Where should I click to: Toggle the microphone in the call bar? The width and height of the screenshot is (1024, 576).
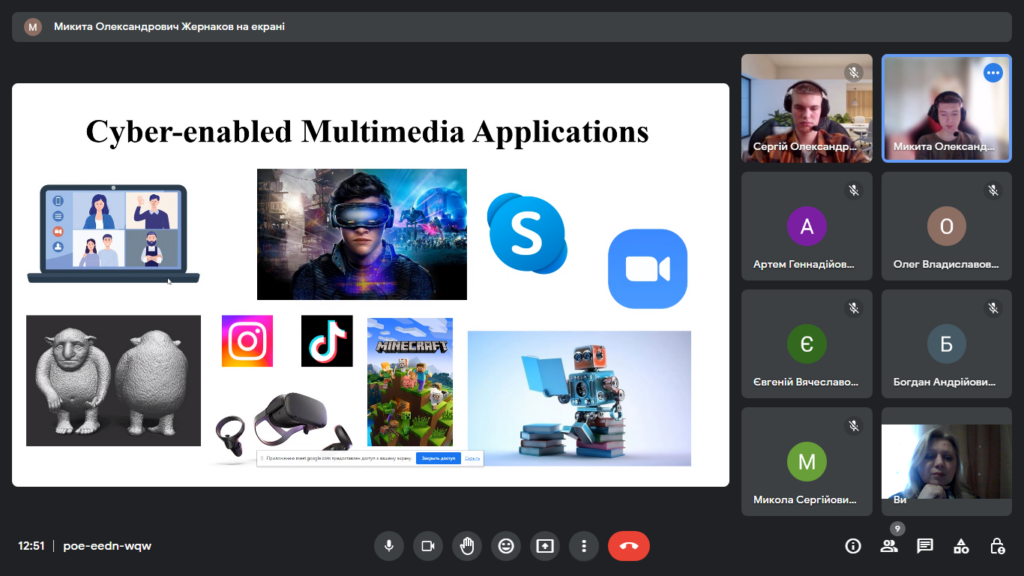pyautogui.click(x=389, y=546)
